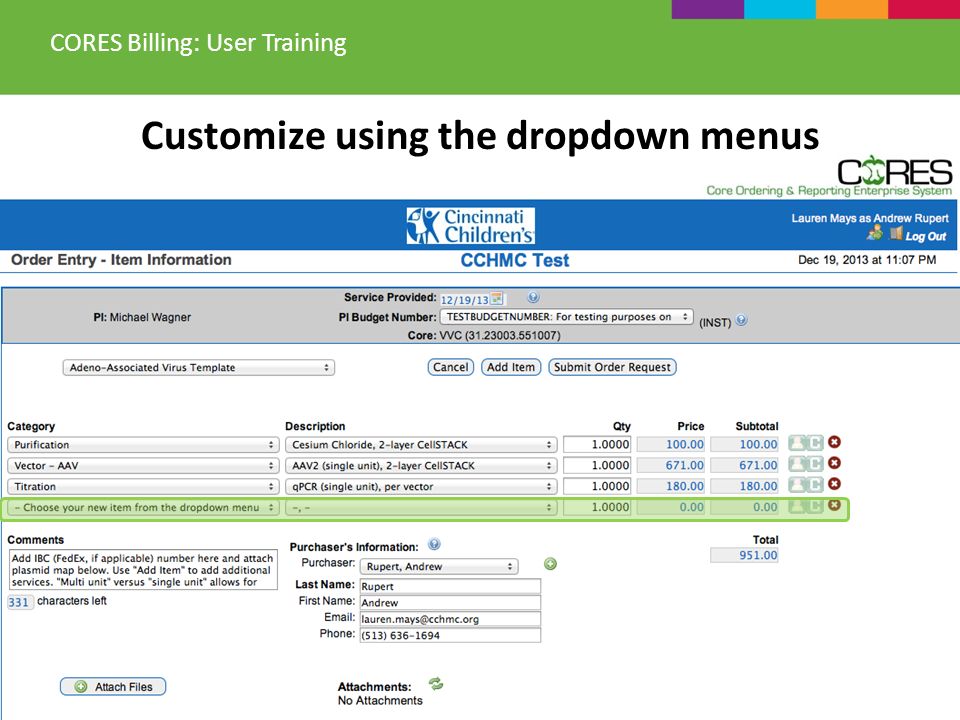Open empty description dropdown on new row
Viewport: 960px width, 720px height.
421,508
